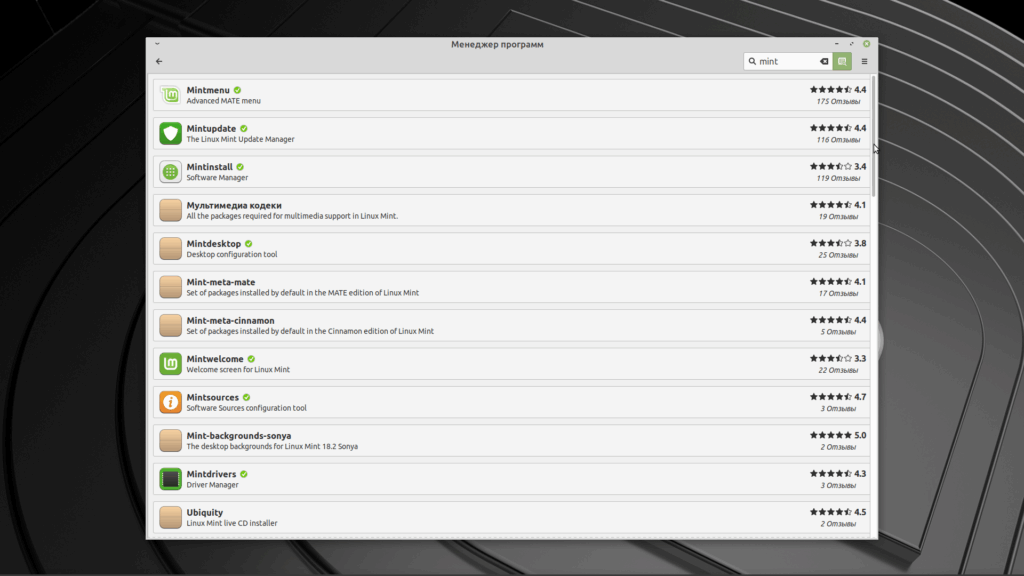
Task: Open the window menu chevron in titlebar
Action: [x=157, y=44]
